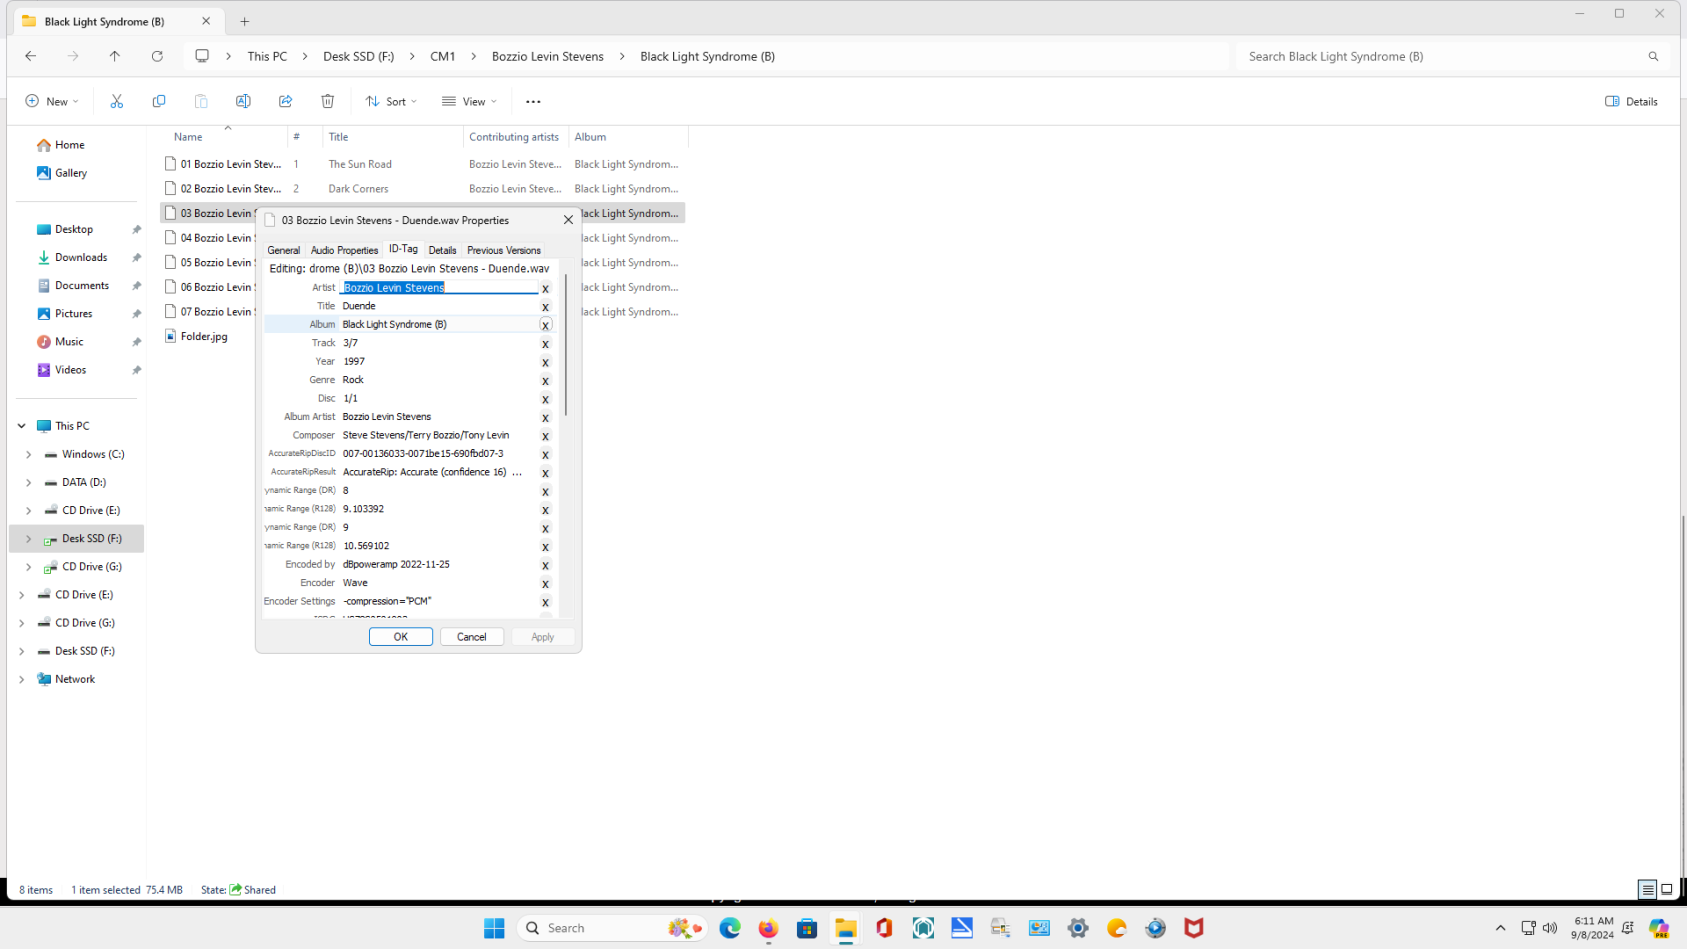
Task: Open the Details tab in Properties
Action: tap(442, 250)
